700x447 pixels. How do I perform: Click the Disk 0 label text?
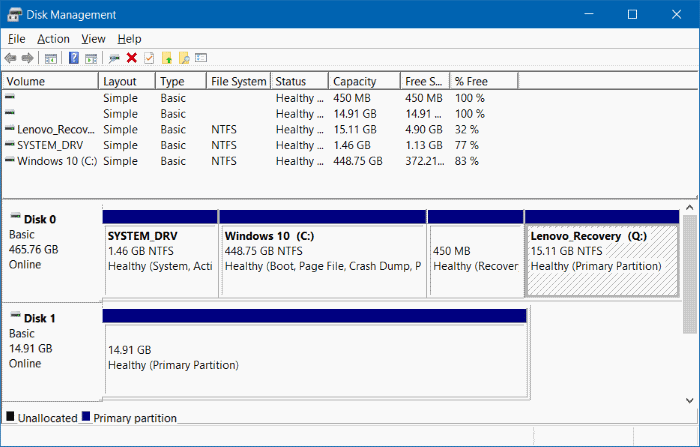point(40,219)
